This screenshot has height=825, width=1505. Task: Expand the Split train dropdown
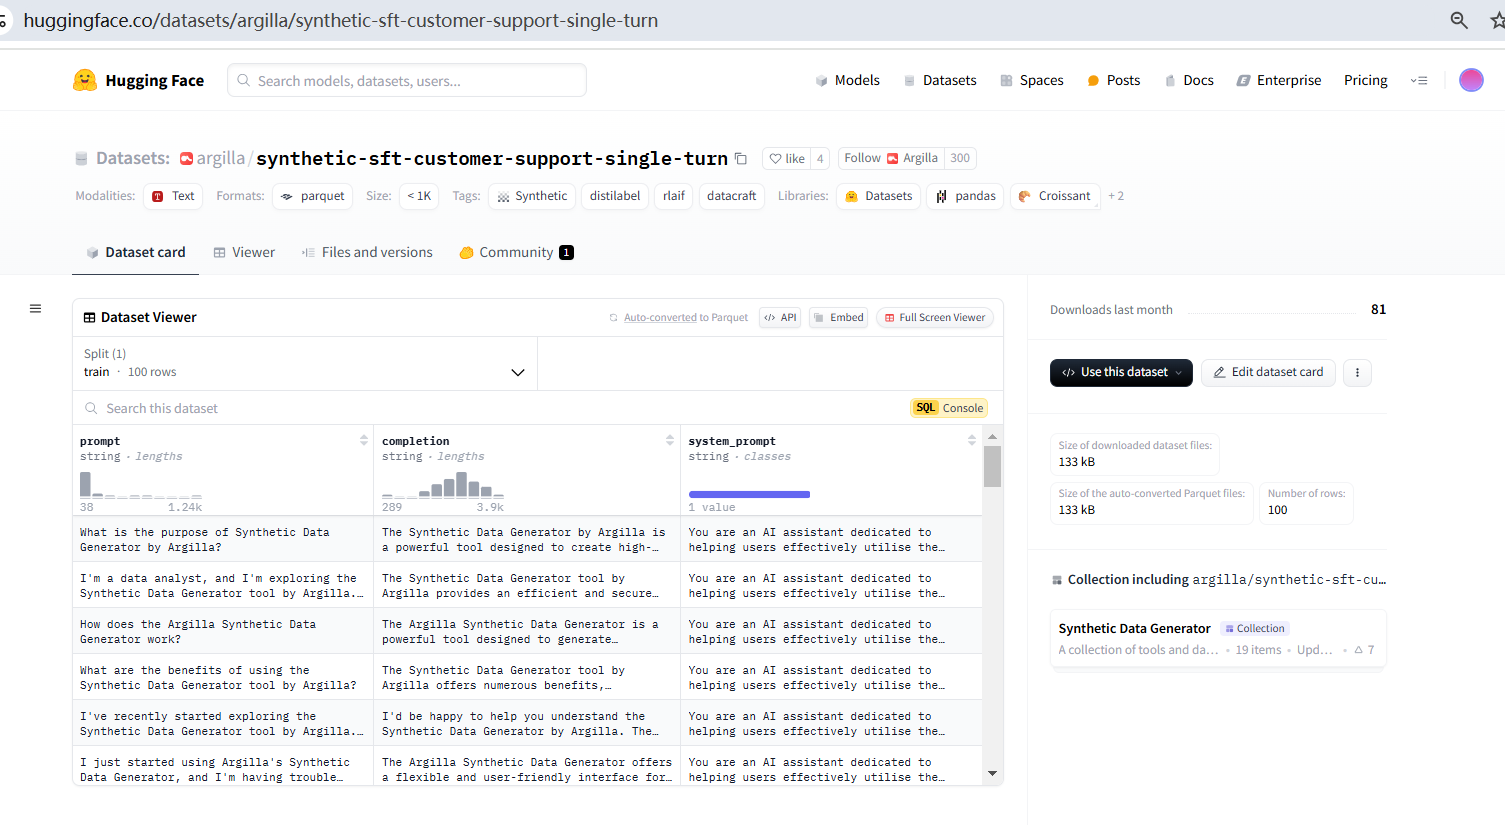tap(305, 363)
